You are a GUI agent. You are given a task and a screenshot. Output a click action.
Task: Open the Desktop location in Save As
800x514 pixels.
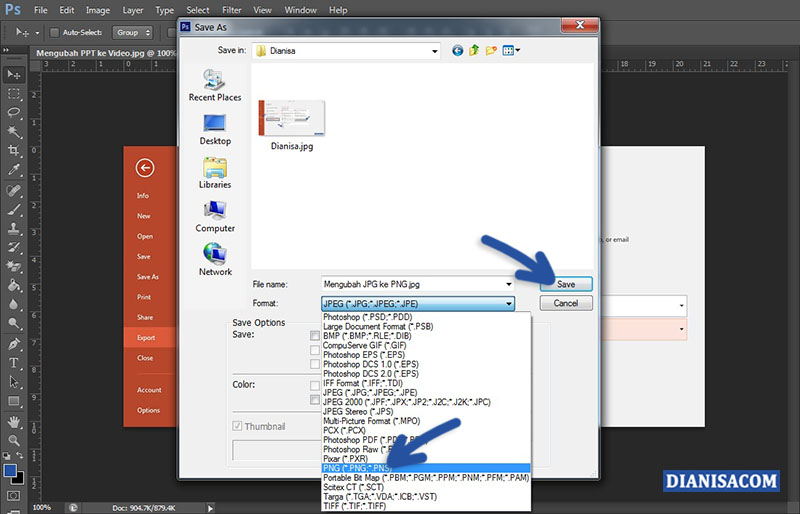tap(215, 130)
